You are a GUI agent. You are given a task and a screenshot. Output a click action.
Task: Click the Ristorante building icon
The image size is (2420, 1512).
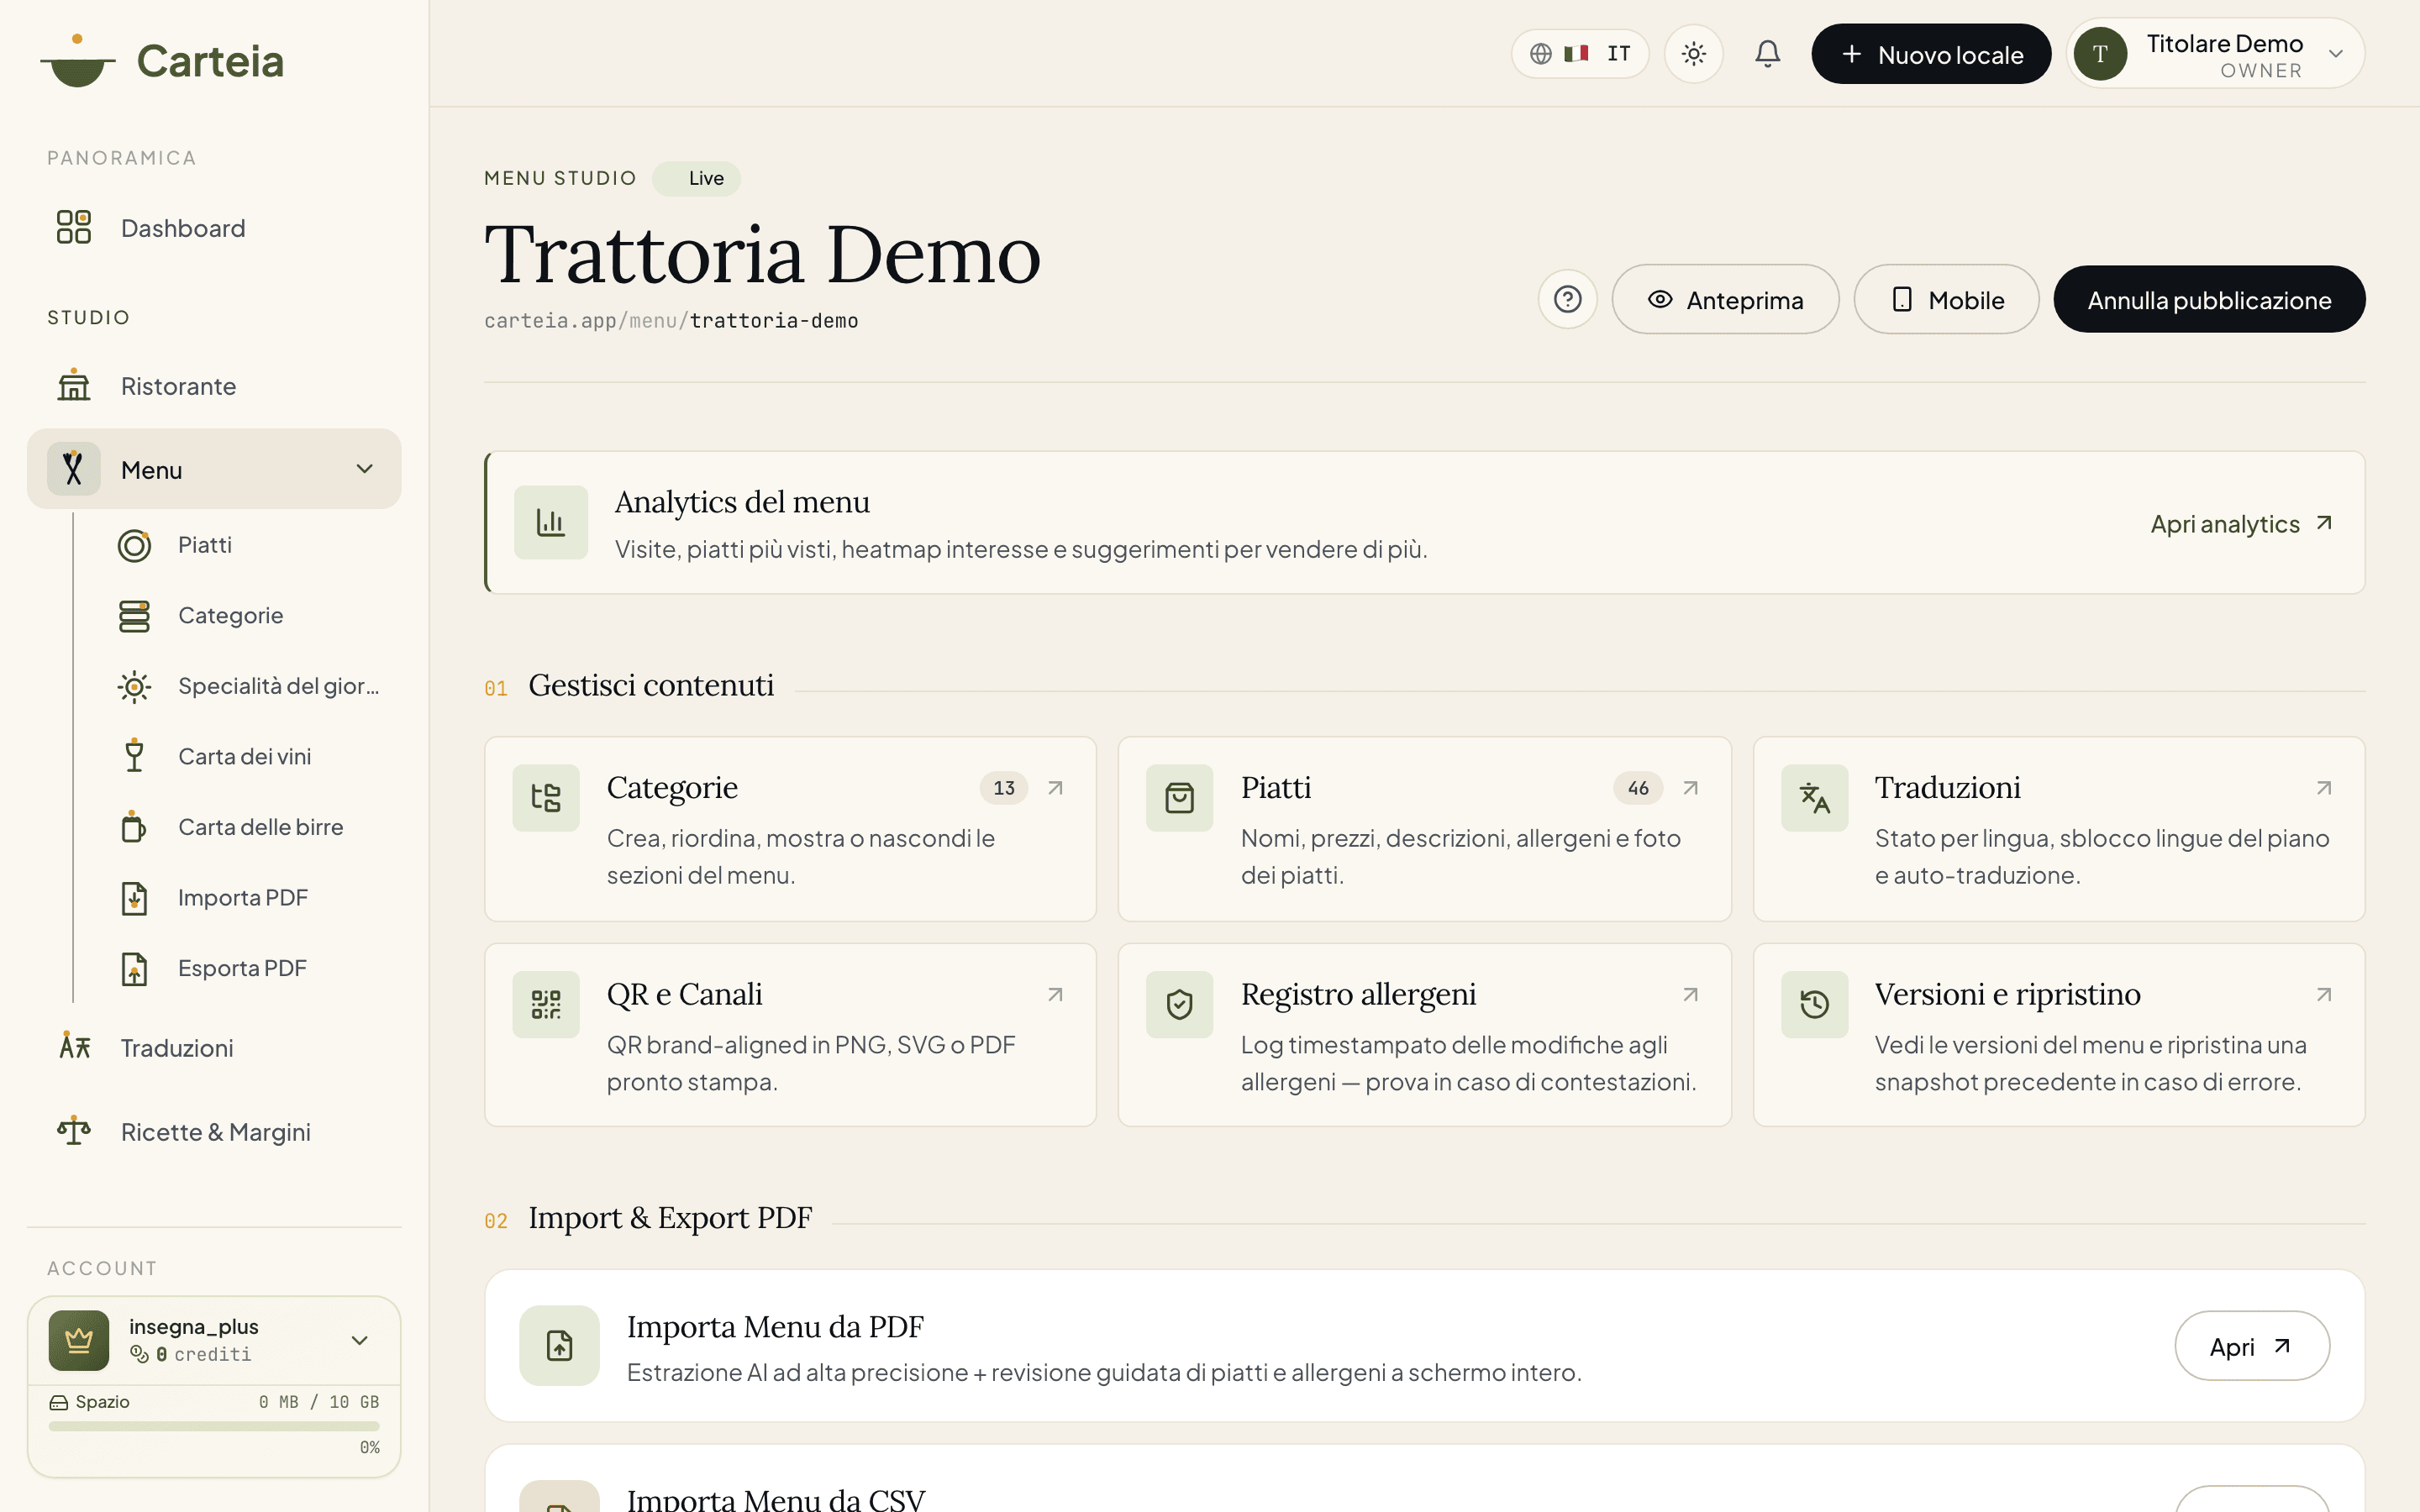coord(74,385)
